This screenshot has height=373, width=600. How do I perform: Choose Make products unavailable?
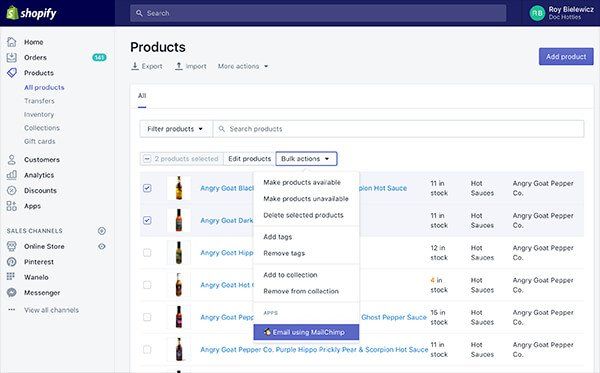(x=306, y=199)
